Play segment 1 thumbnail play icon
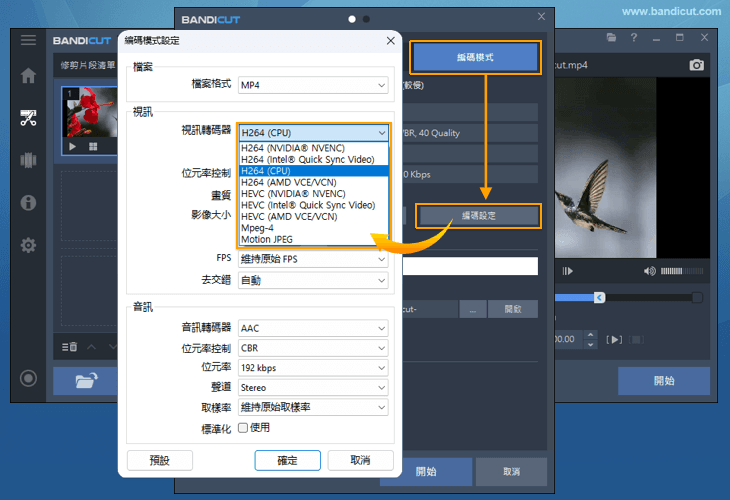Image resolution: width=730 pixels, height=500 pixels. click(x=73, y=147)
